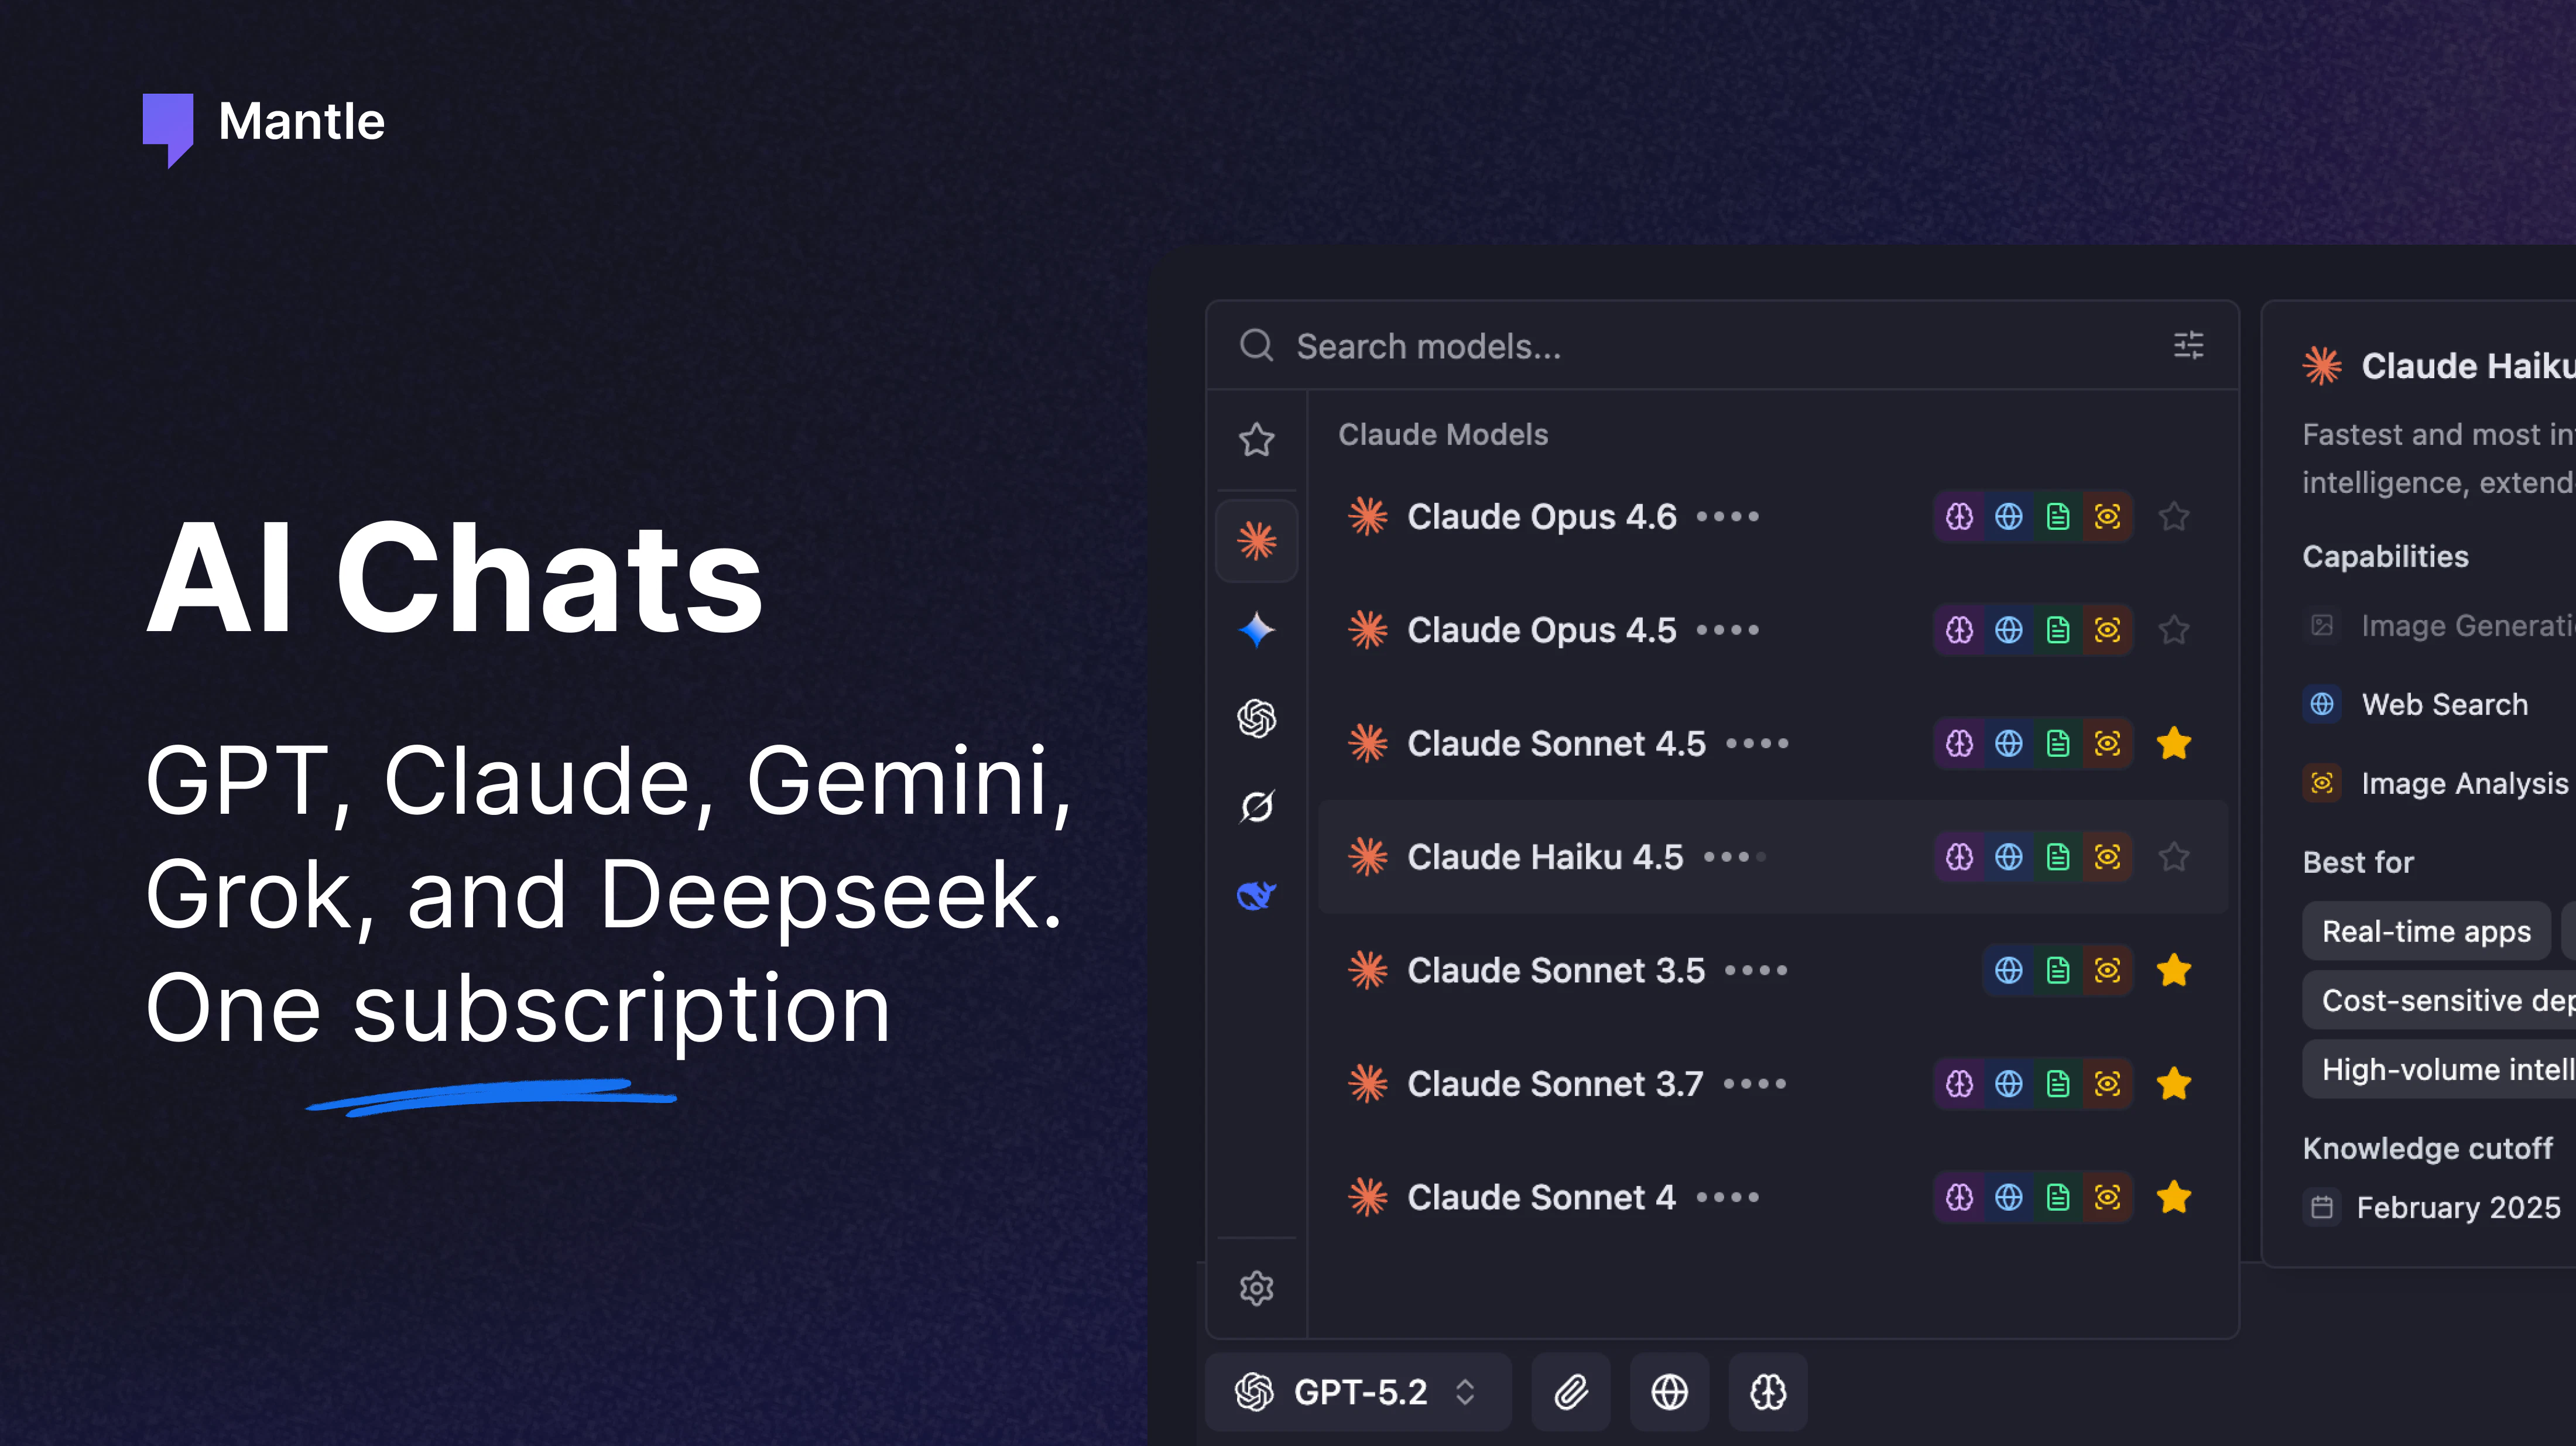Image resolution: width=2576 pixels, height=1446 pixels.
Task: Click Image Analysis capability in details panel
Action: (x=2435, y=783)
